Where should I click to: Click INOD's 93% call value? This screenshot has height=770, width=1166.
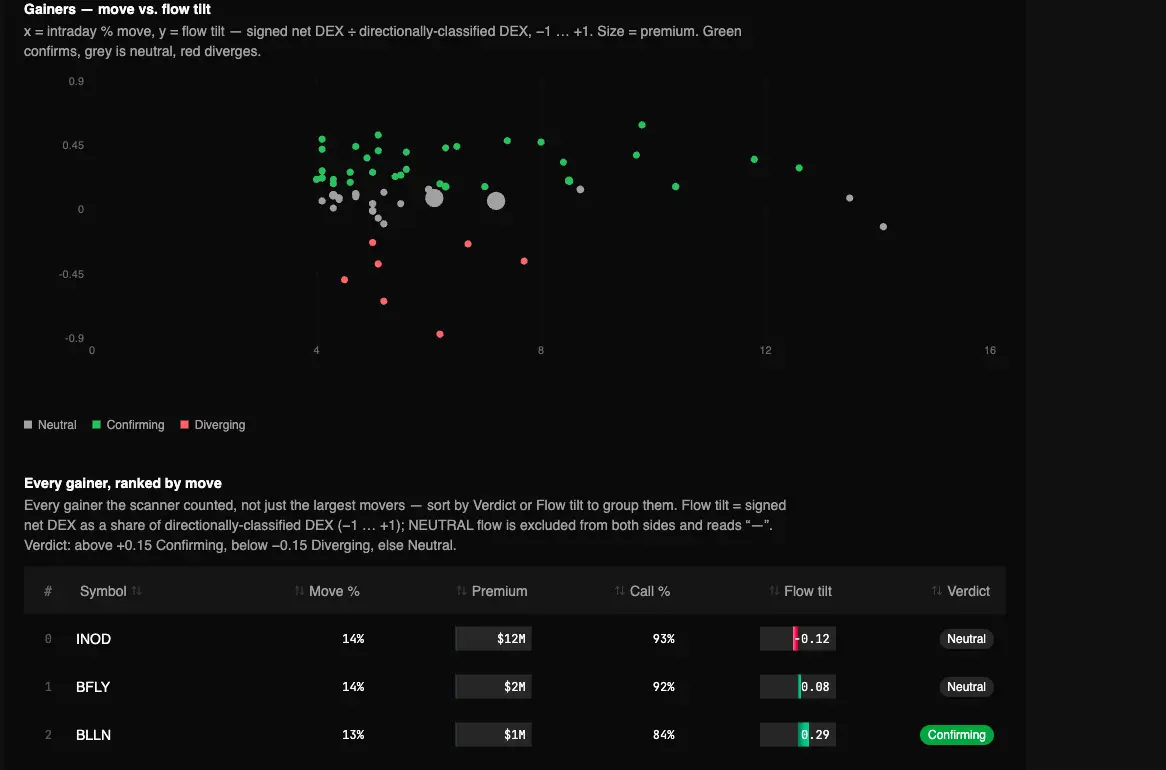[663, 639]
